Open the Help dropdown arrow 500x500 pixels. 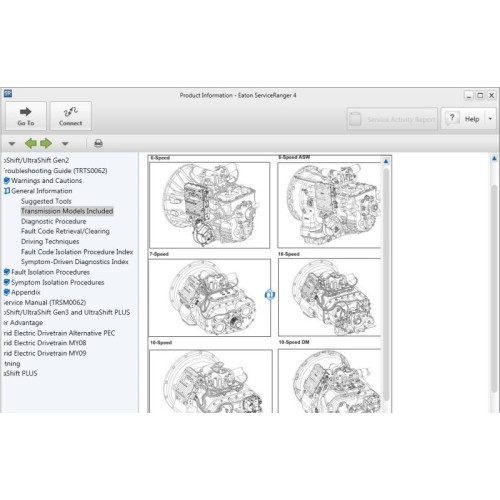pos(490,118)
